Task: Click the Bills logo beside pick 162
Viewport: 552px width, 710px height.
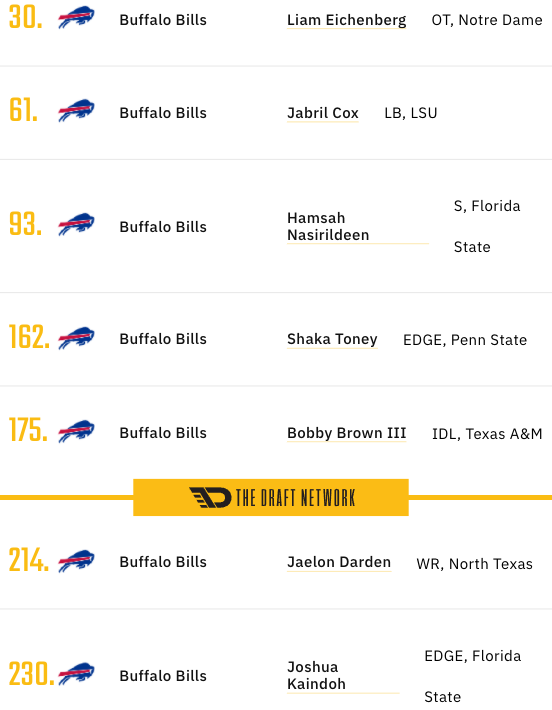Action: [76, 338]
